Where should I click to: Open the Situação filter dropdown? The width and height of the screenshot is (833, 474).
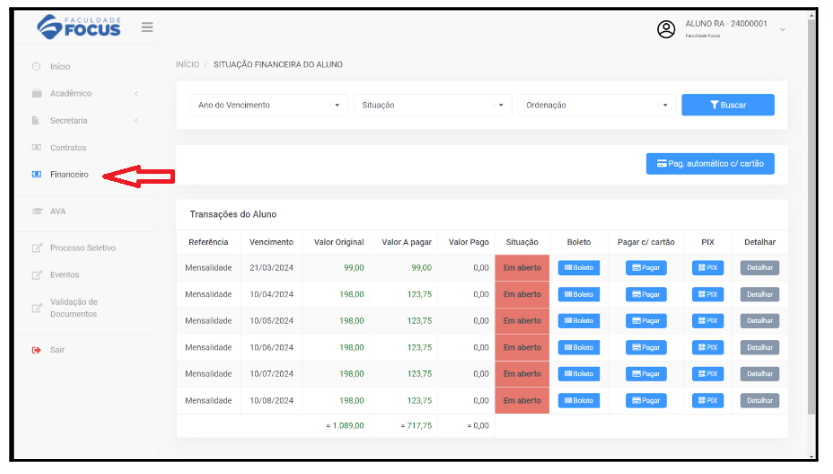coord(432,105)
